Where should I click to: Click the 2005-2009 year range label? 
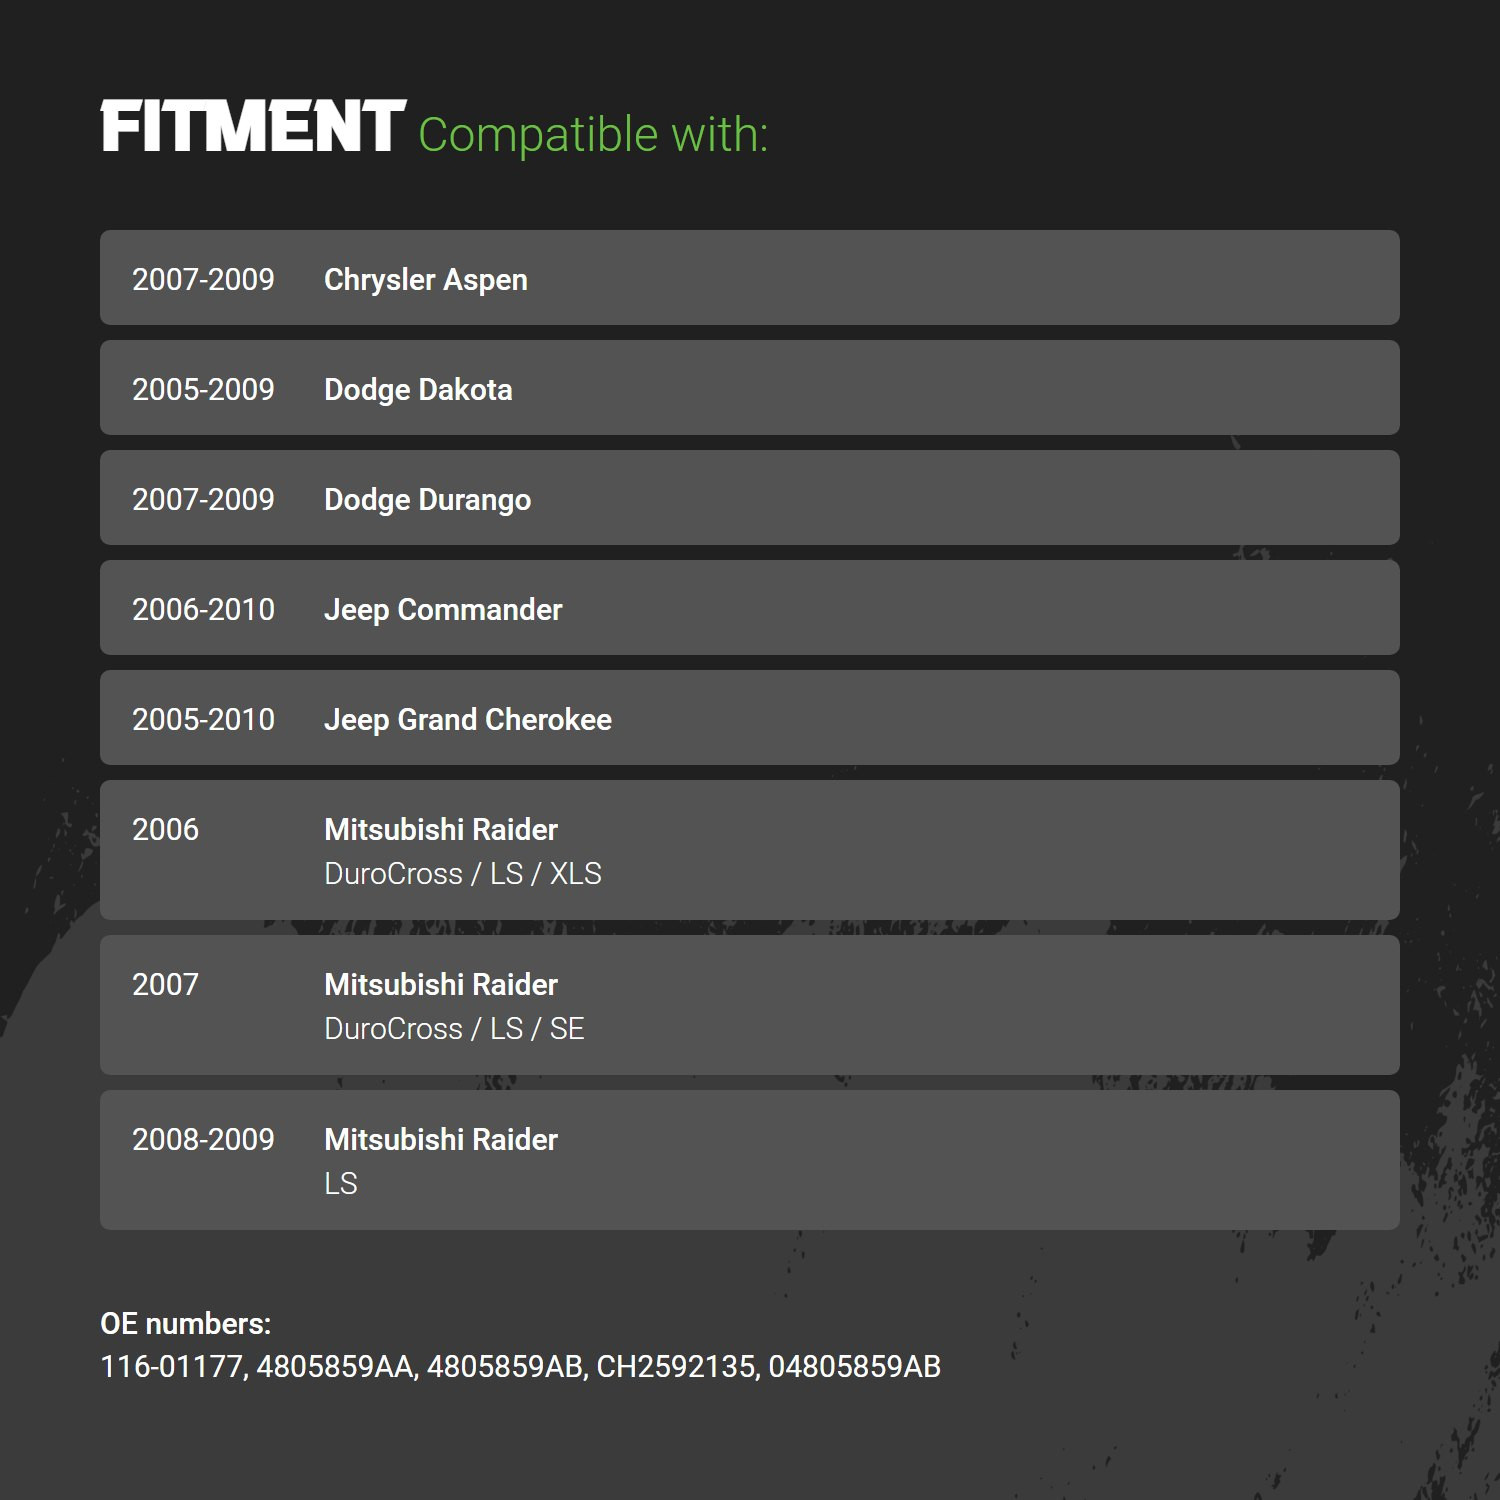coord(203,390)
